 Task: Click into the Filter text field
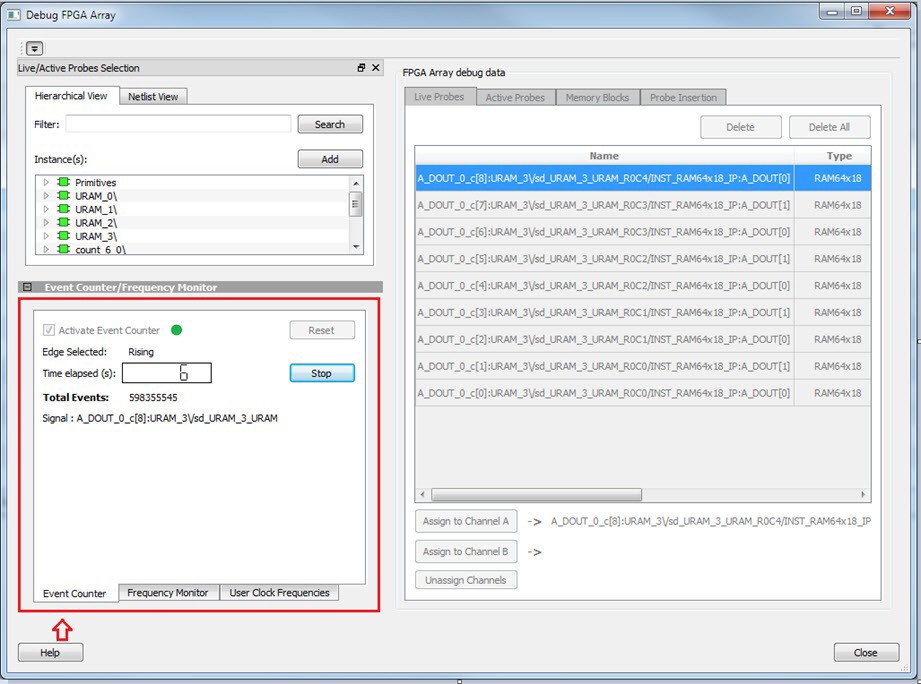pos(178,124)
